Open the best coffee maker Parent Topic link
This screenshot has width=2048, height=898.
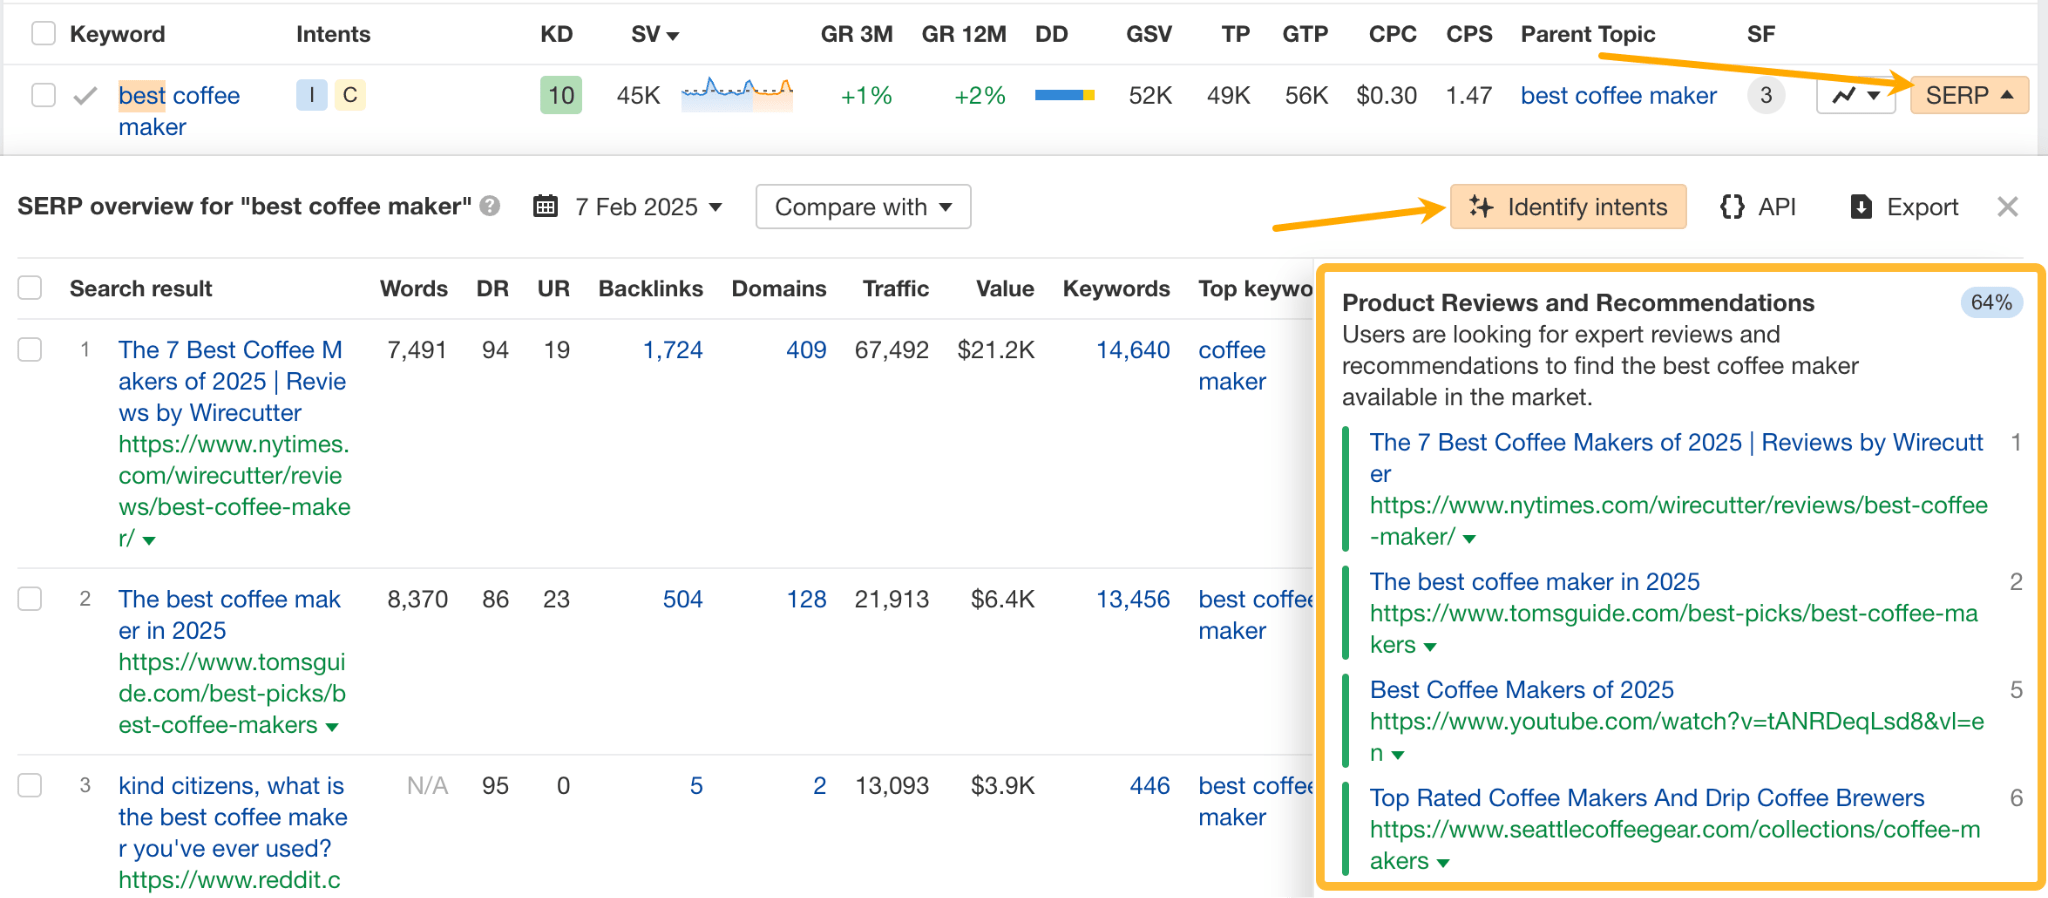click(1618, 96)
